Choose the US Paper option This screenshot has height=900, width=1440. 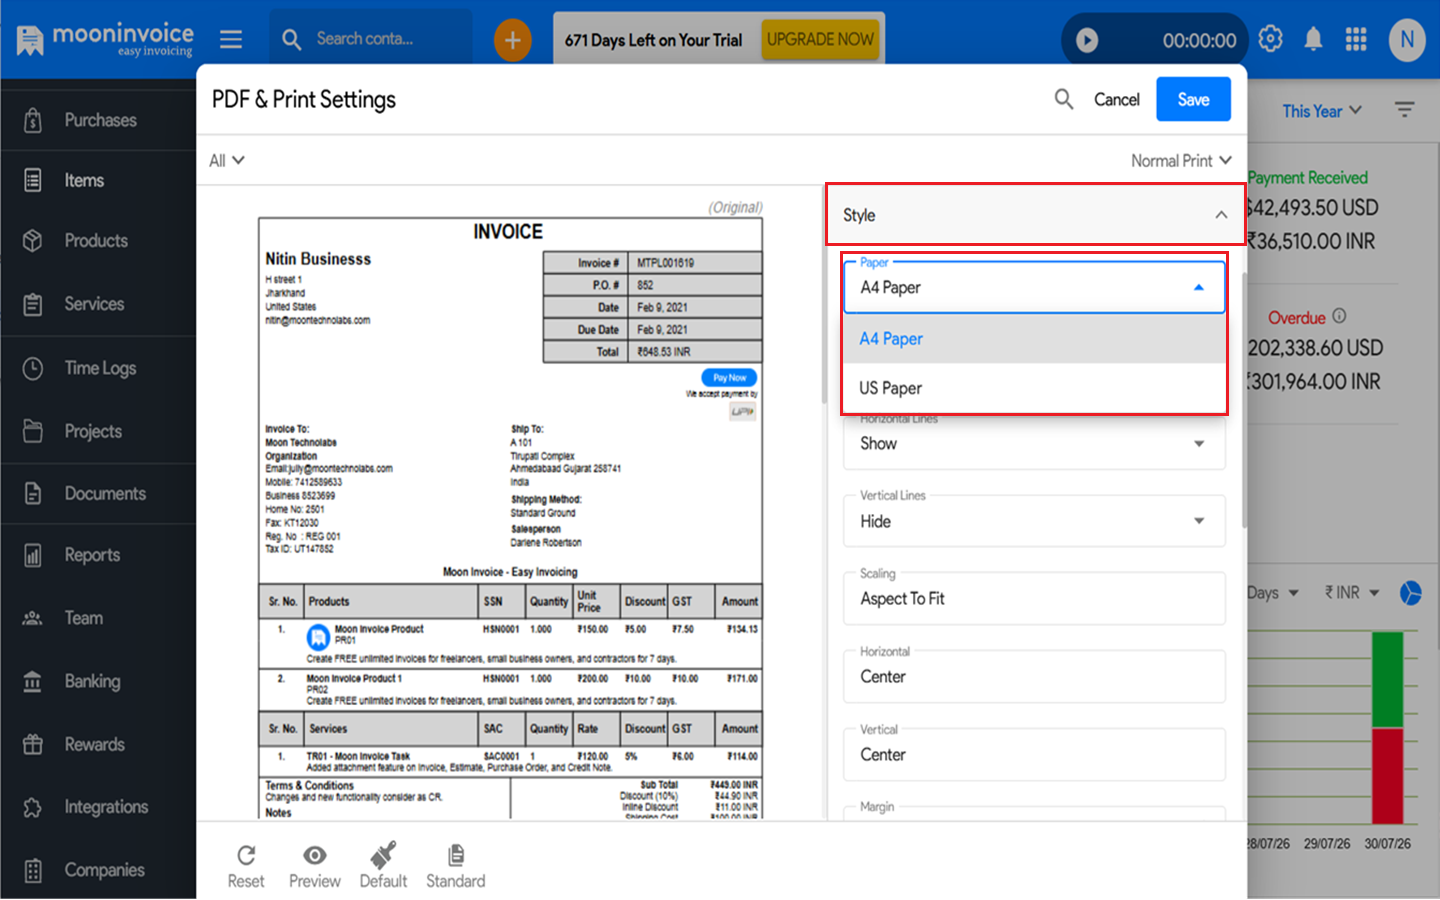tap(1034, 388)
